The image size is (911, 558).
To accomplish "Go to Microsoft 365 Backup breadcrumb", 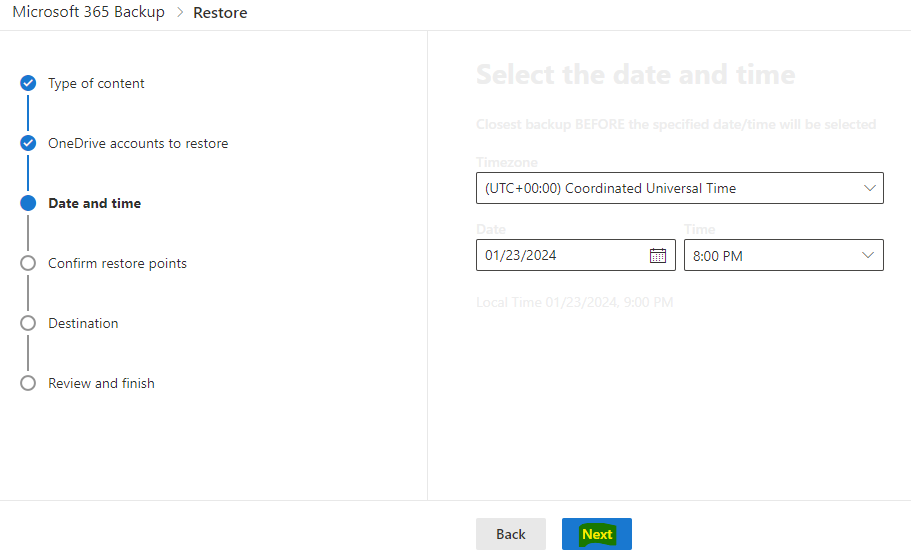I will 88,12.
